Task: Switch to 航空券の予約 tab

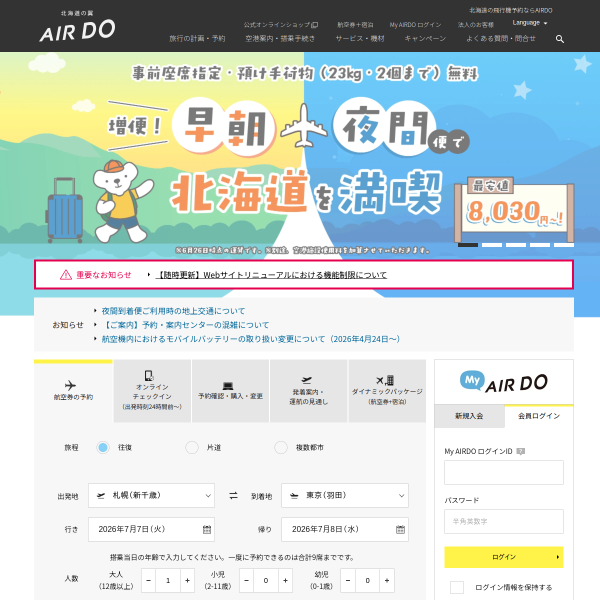Action: [x=73, y=391]
